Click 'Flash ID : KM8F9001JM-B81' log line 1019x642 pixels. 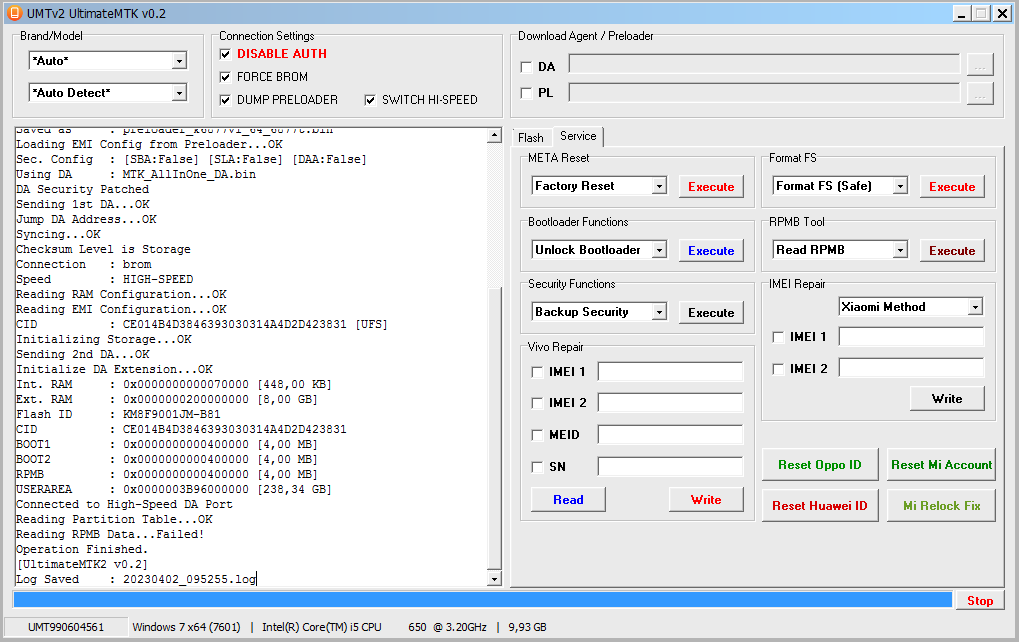click(118, 415)
